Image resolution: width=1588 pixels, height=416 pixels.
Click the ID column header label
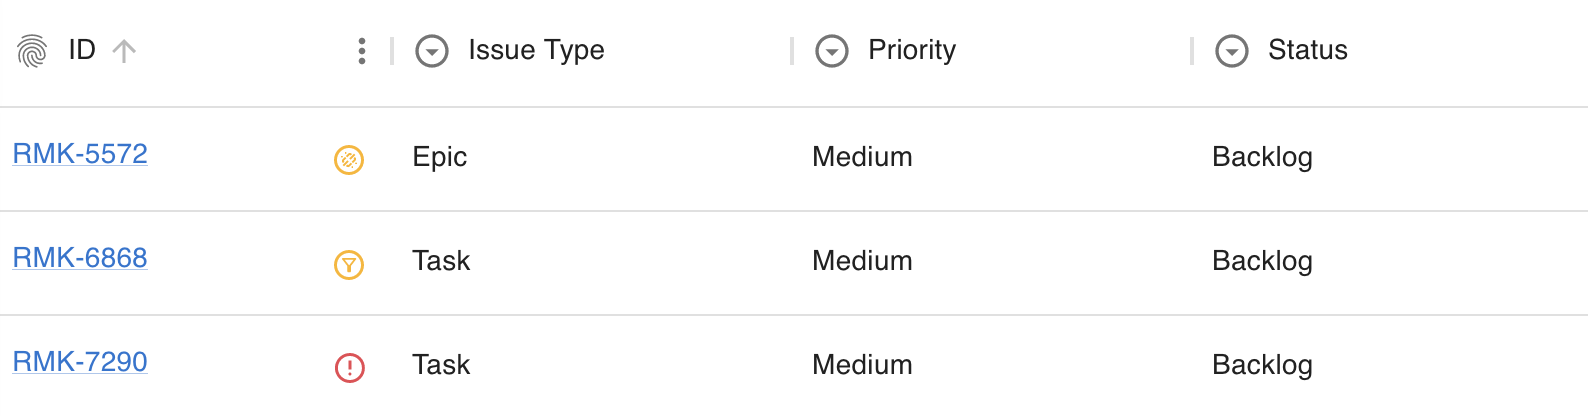coord(82,50)
